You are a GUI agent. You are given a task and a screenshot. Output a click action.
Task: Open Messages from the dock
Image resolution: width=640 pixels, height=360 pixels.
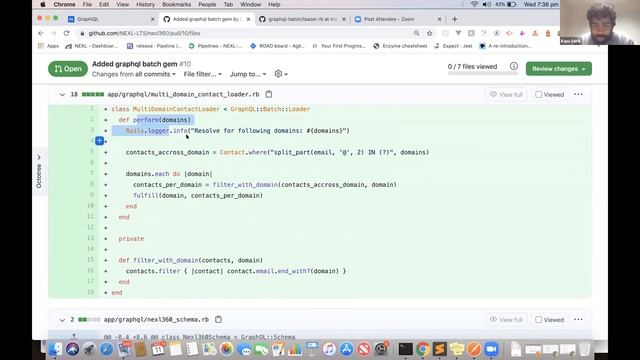pyautogui.click(x=244, y=349)
